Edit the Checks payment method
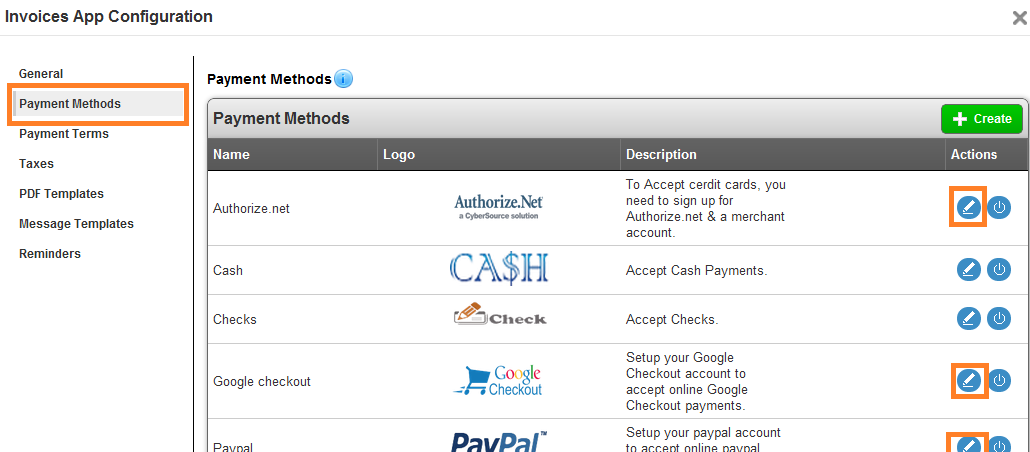1030x452 pixels. 968,318
